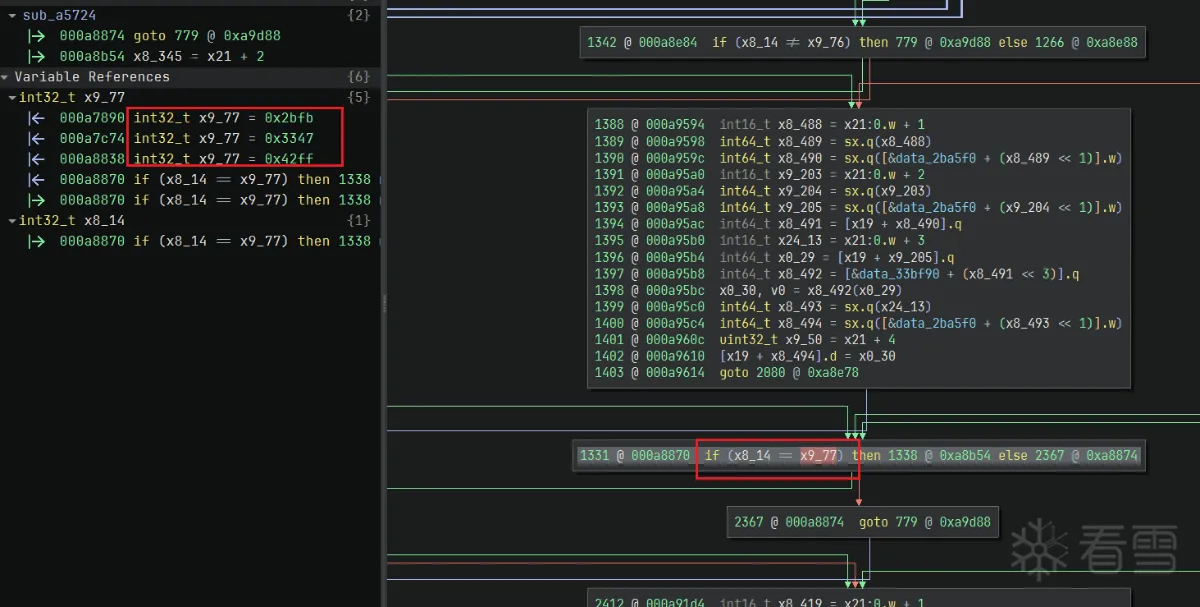This screenshot has width=1200, height=607.
Task: Click the incoming arrow icon beside 000a7890
Action: 37,118
